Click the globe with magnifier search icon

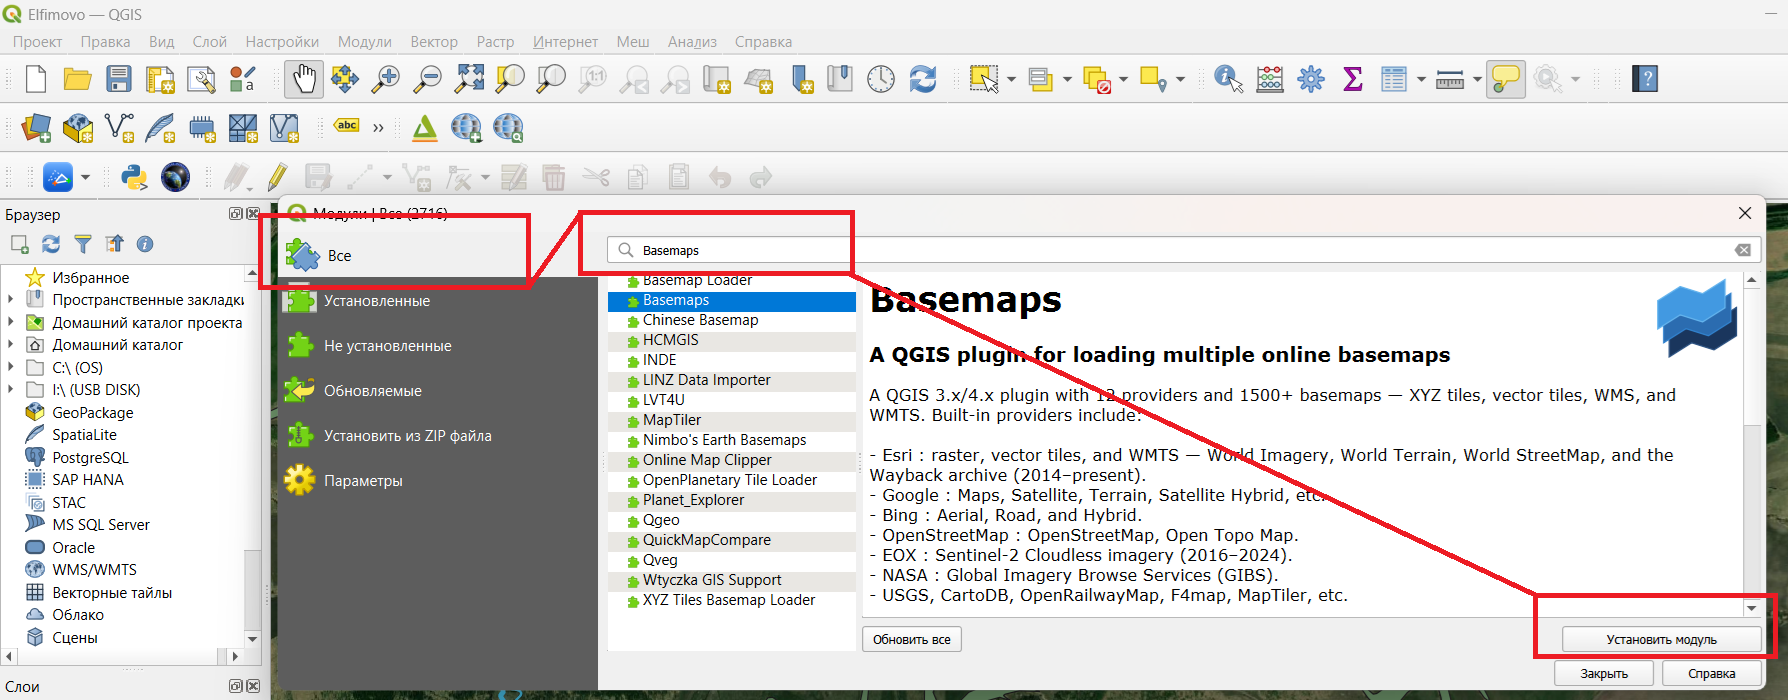(x=508, y=128)
